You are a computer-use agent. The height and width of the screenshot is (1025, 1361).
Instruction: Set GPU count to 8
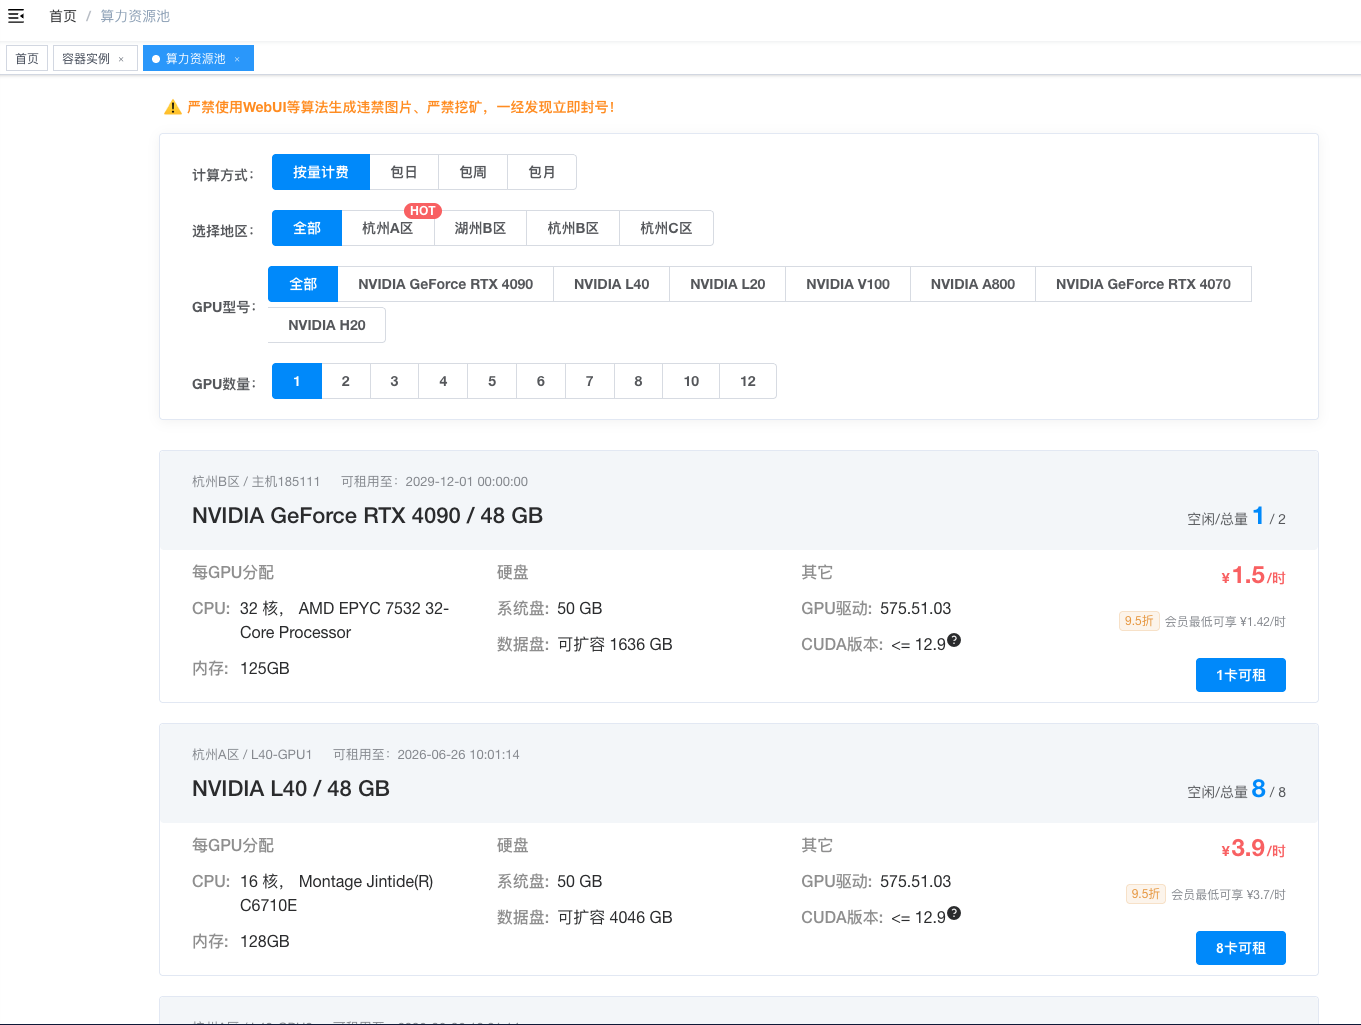click(x=638, y=381)
